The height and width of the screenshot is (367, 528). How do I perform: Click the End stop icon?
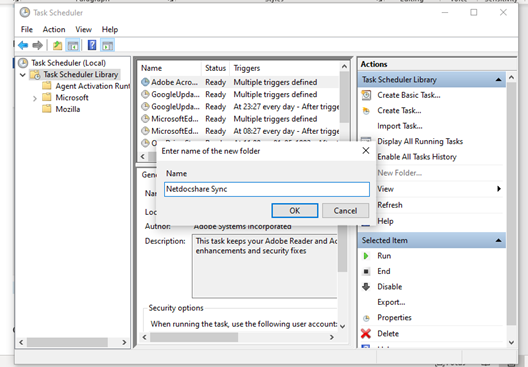pyautogui.click(x=366, y=271)
